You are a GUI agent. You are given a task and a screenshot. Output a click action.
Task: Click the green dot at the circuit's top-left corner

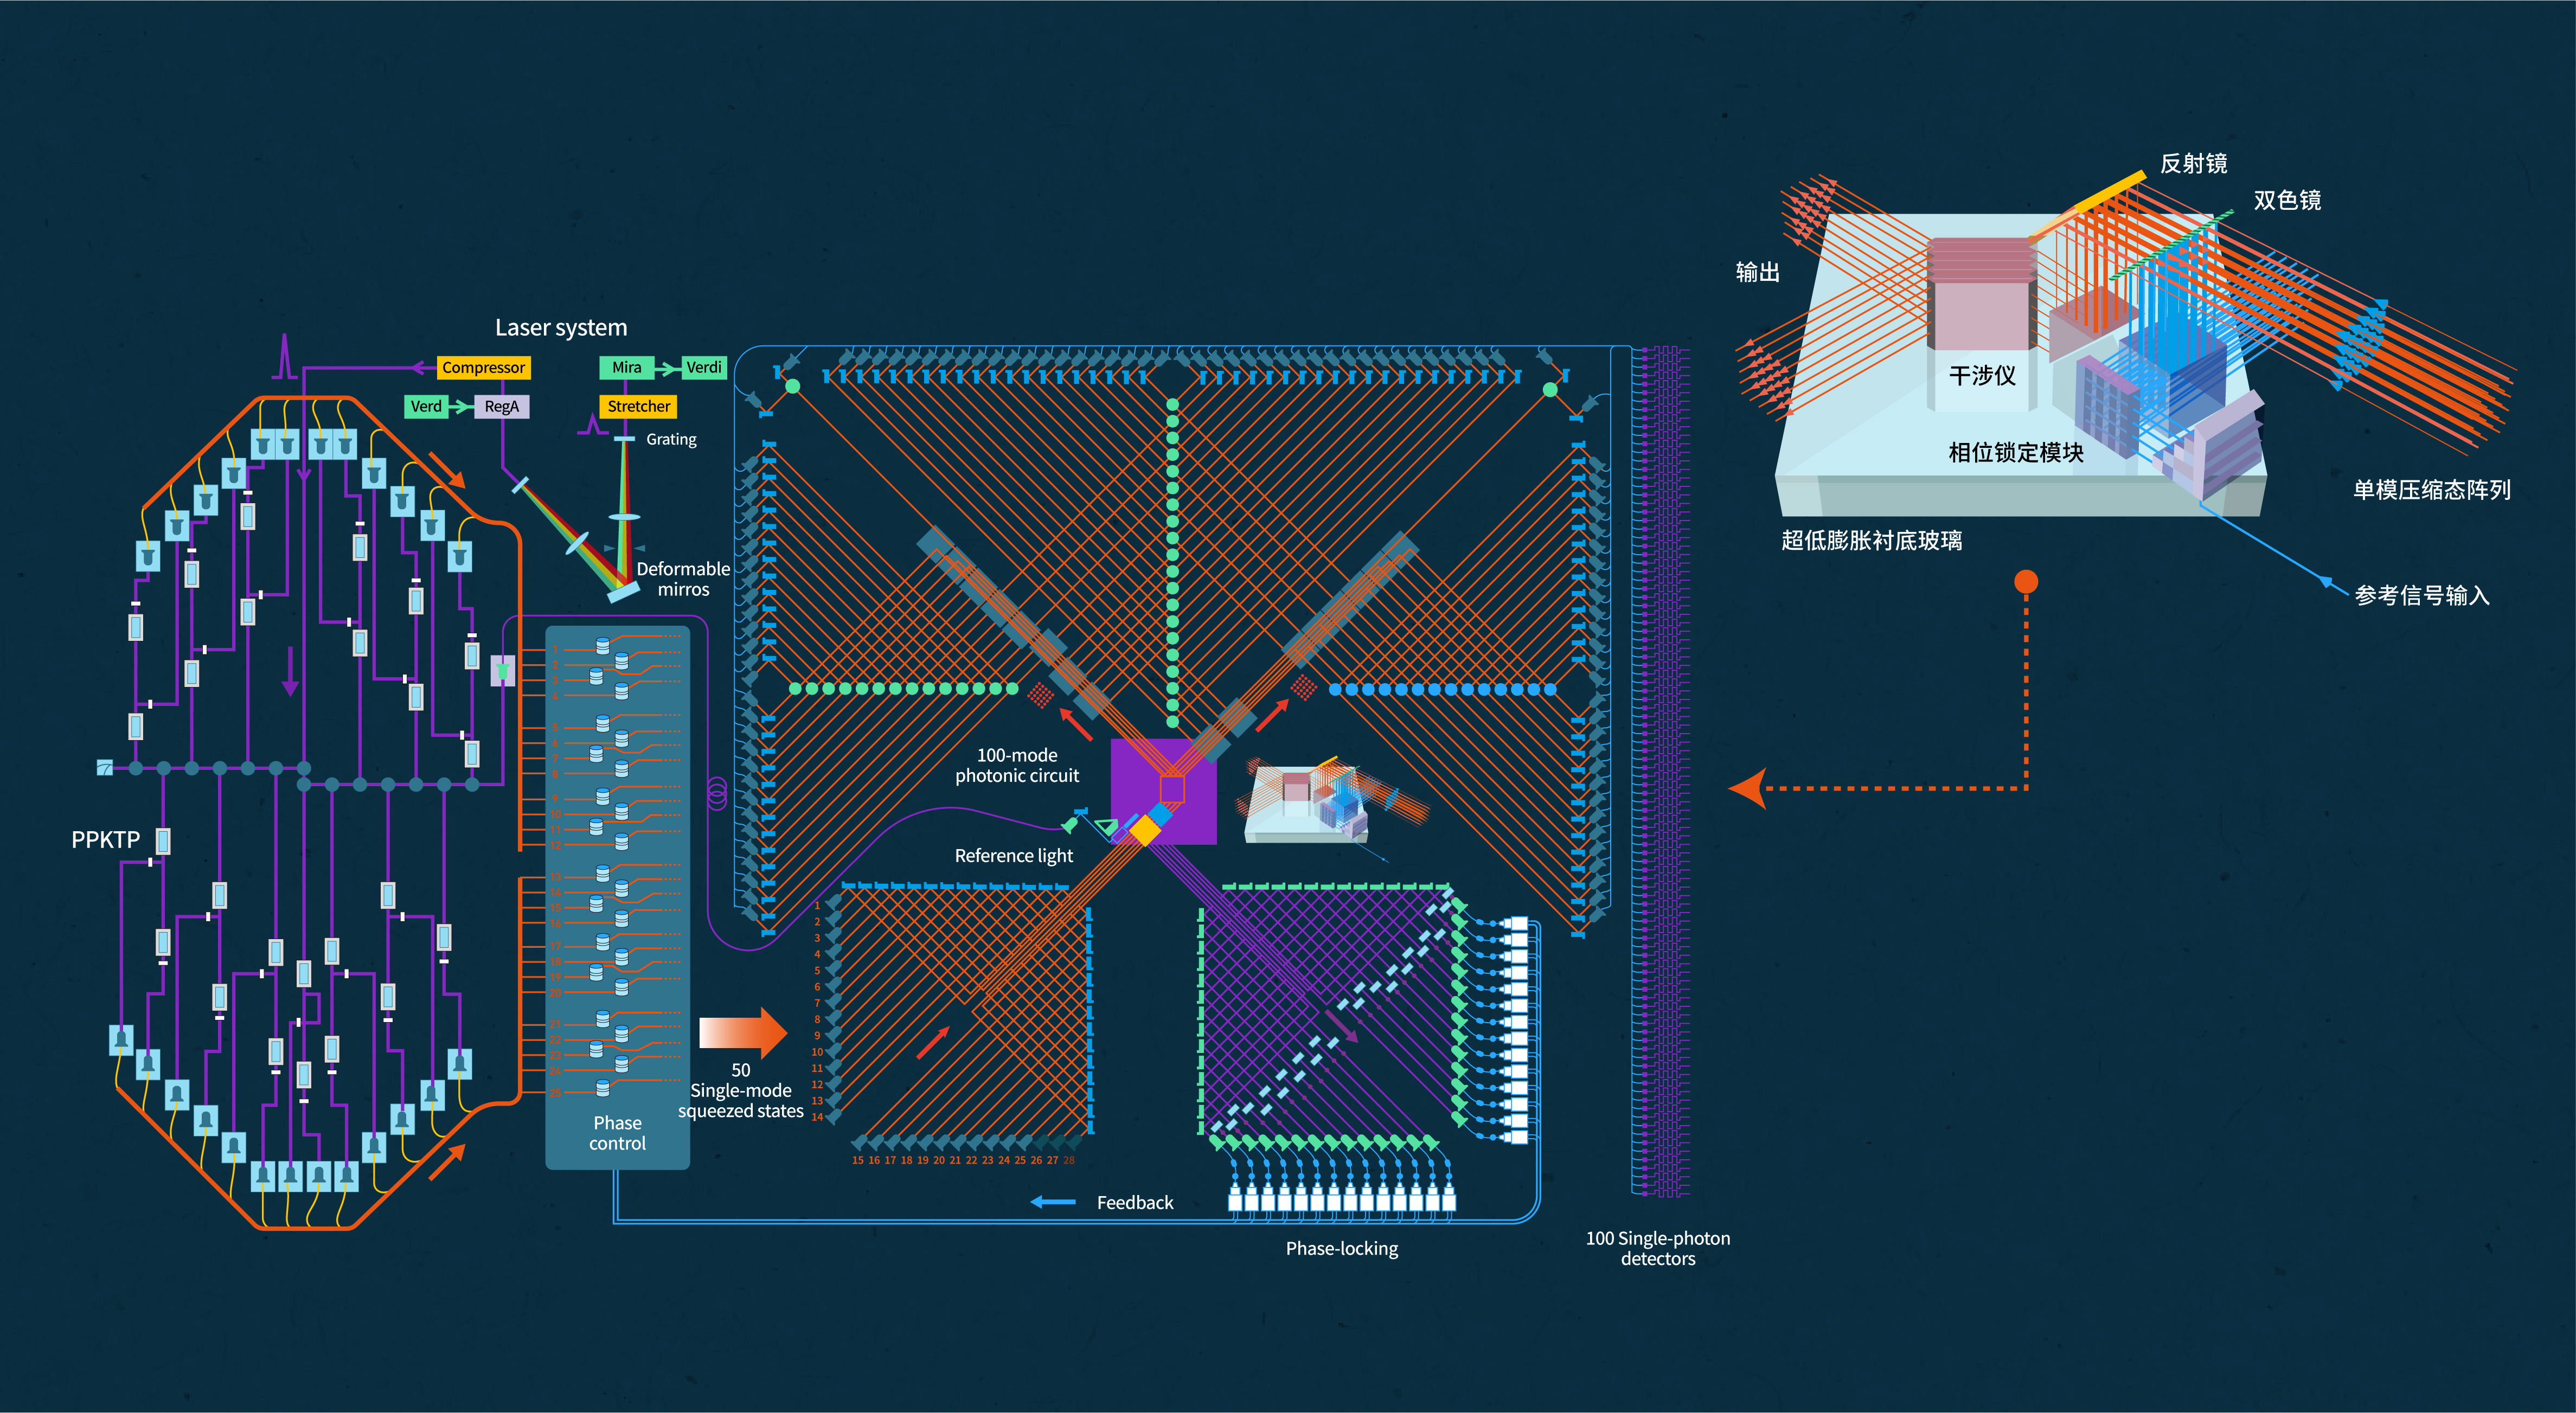[793, 386]
